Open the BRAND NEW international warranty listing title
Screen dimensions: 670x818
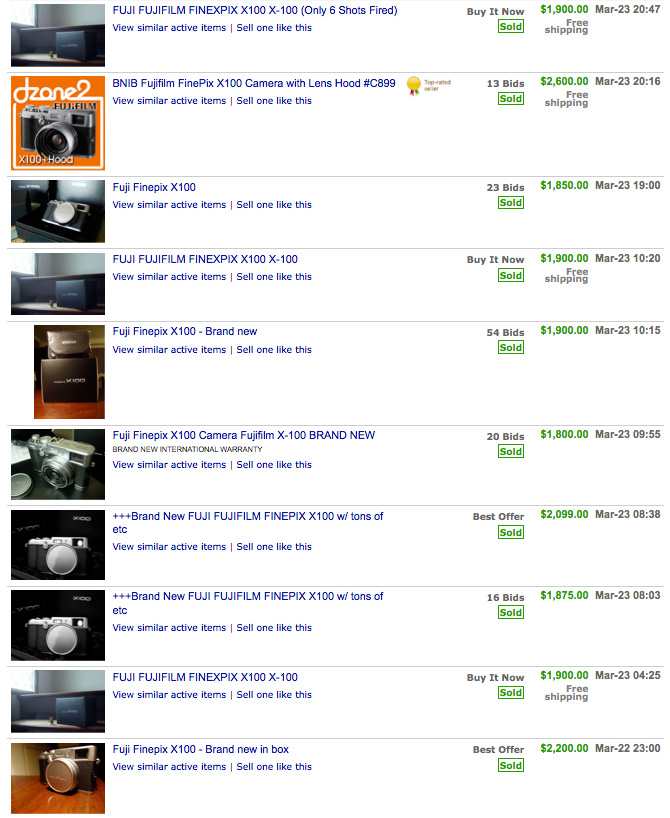pyautogui.click(x=244, y=435)
